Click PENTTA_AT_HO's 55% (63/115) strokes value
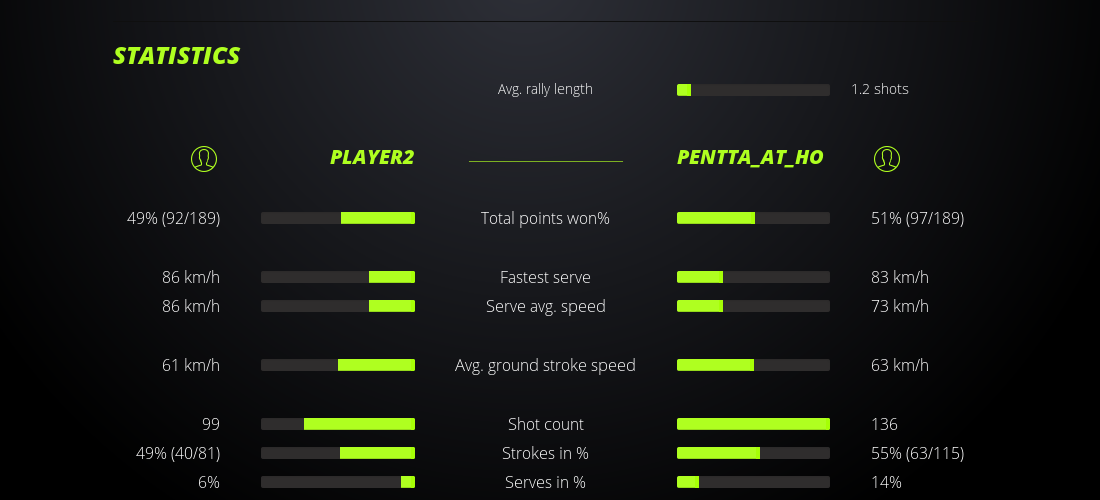Screen dimensions: 1100x500 (917, 453)
